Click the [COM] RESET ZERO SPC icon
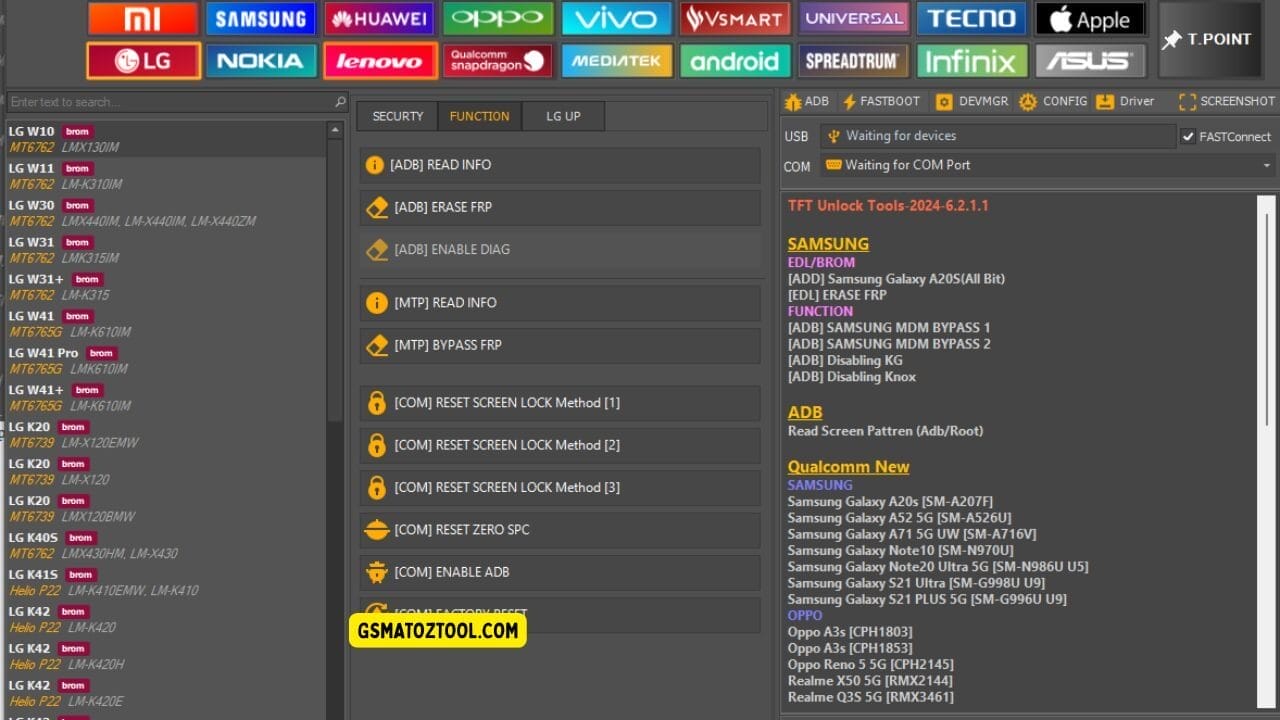 (377, 529)
